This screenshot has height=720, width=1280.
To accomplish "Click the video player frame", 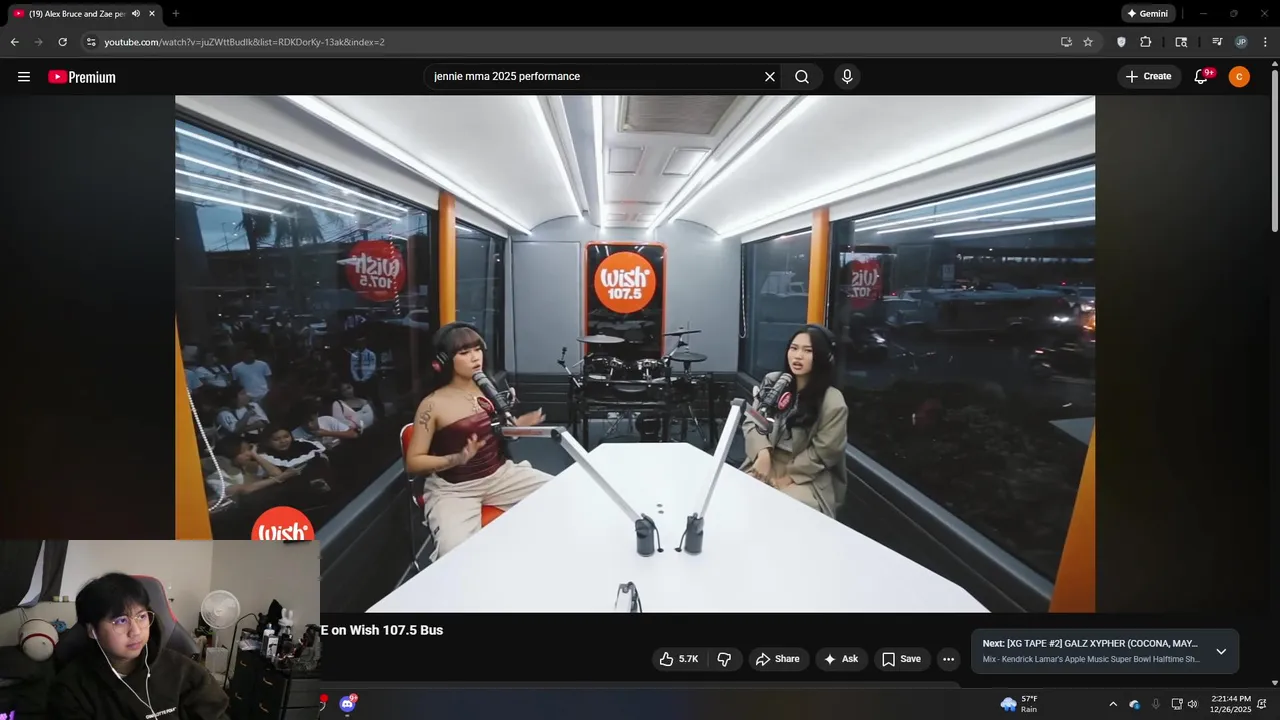I will pyautogui.click(x=635, y=354).
